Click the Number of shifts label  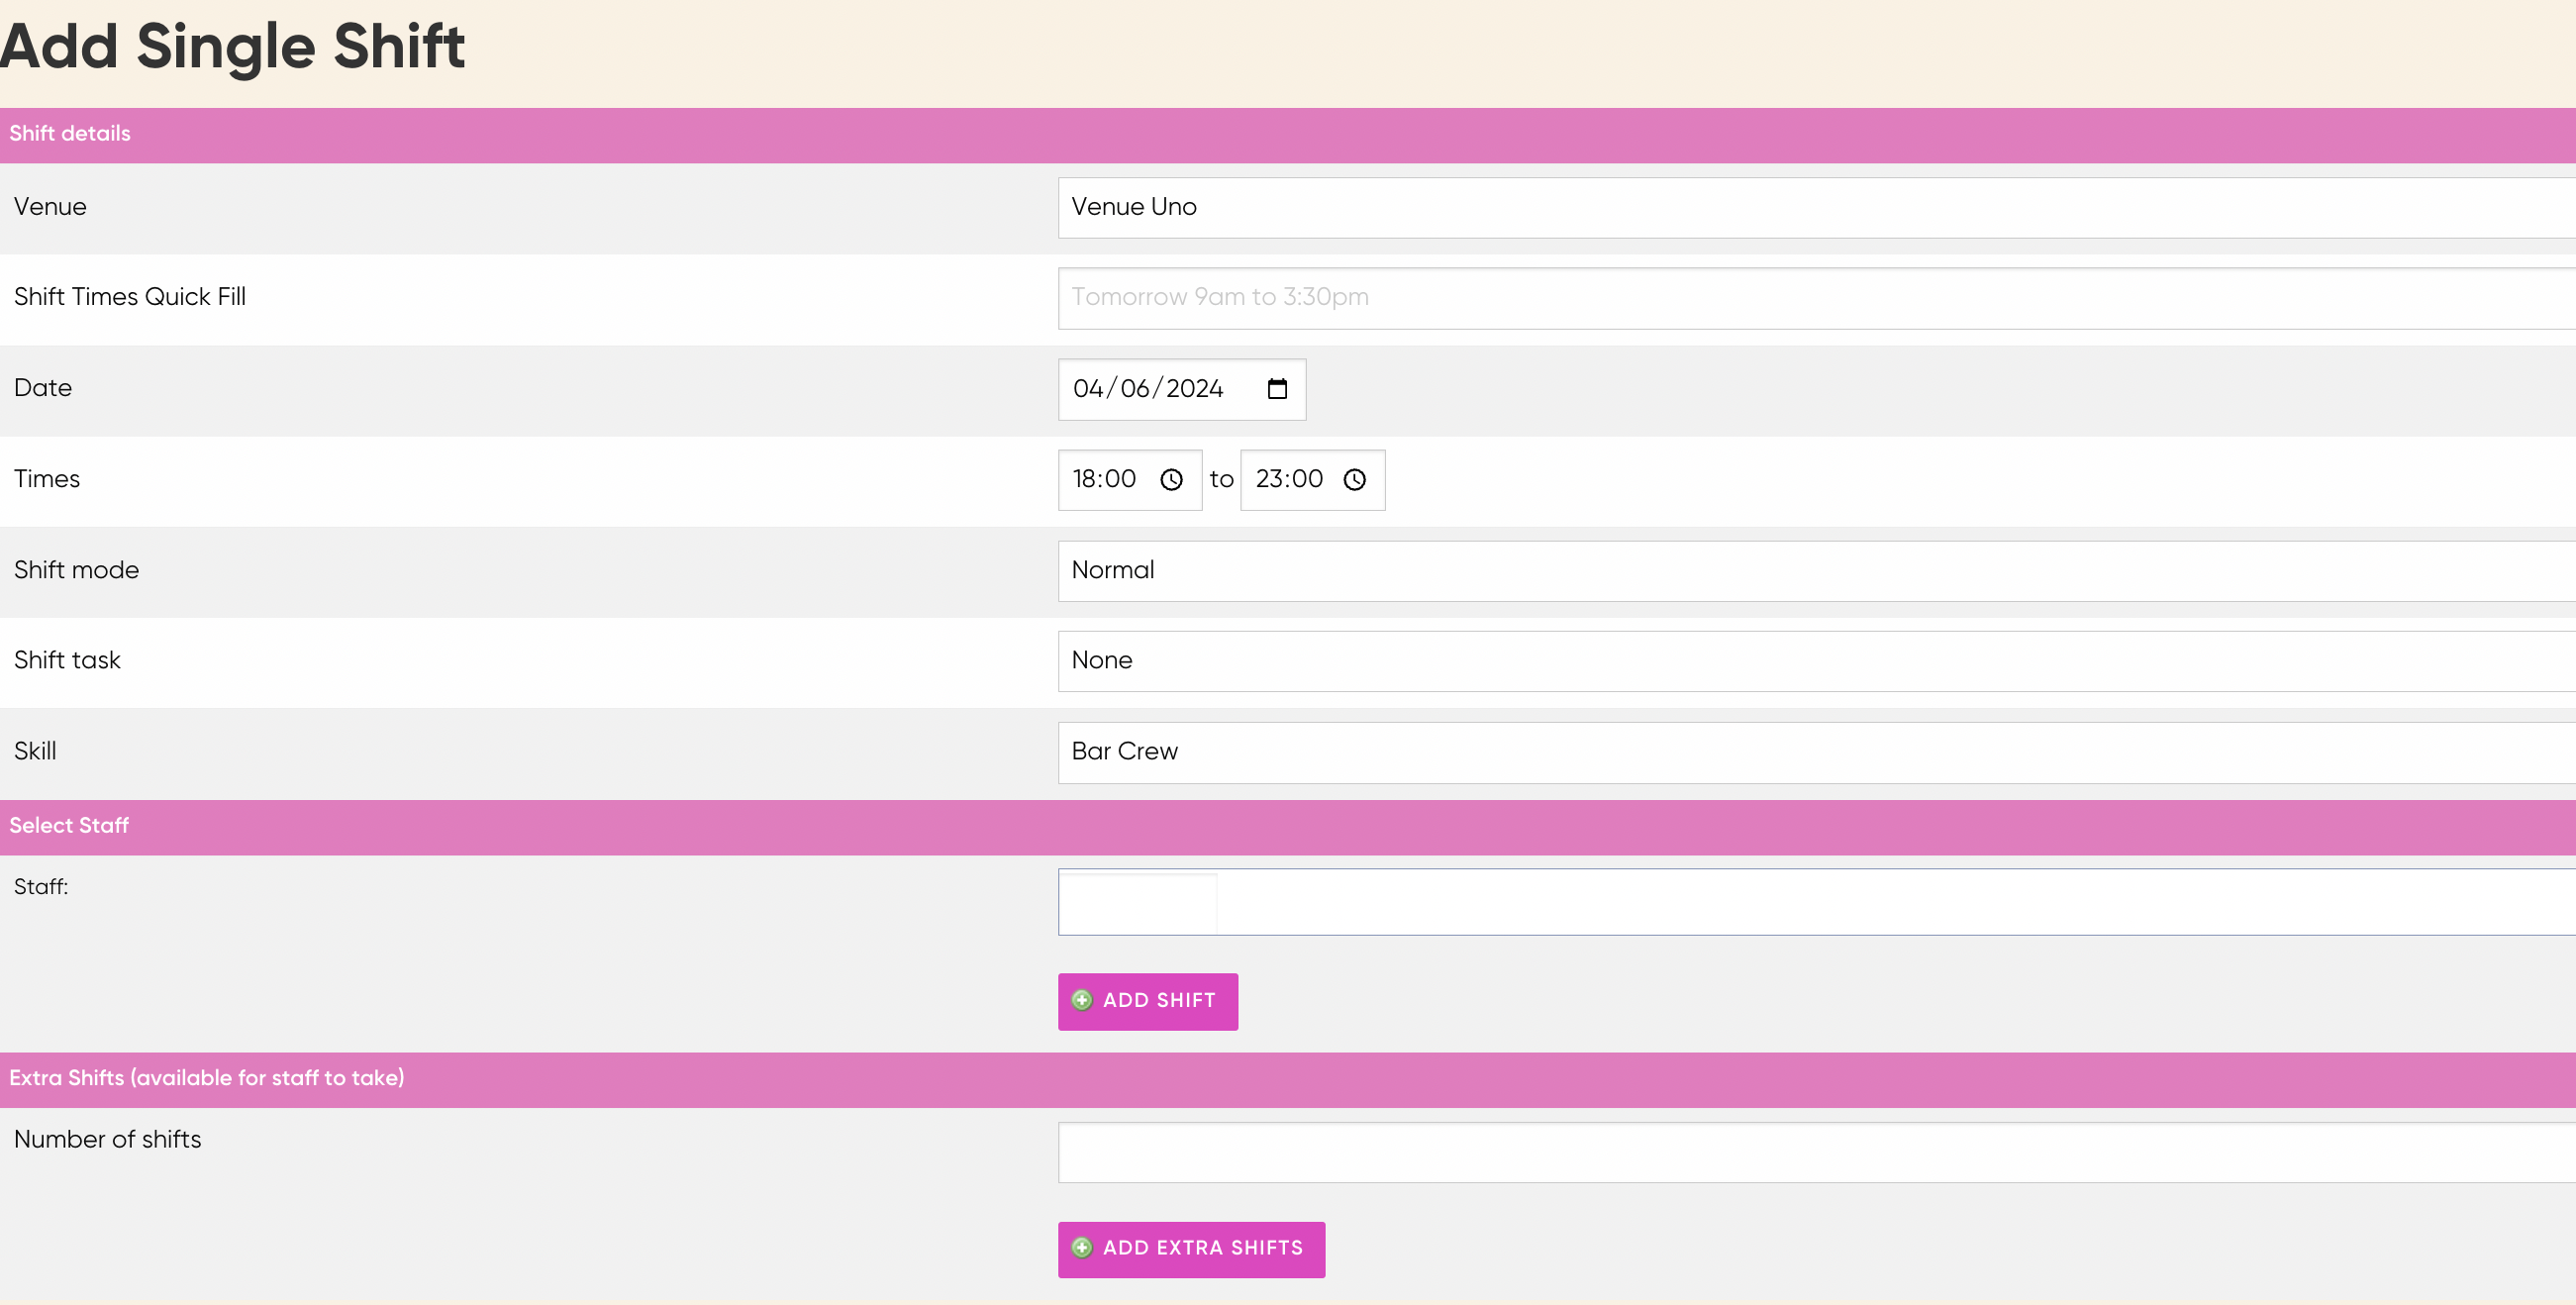click(x=107, y=1140)
